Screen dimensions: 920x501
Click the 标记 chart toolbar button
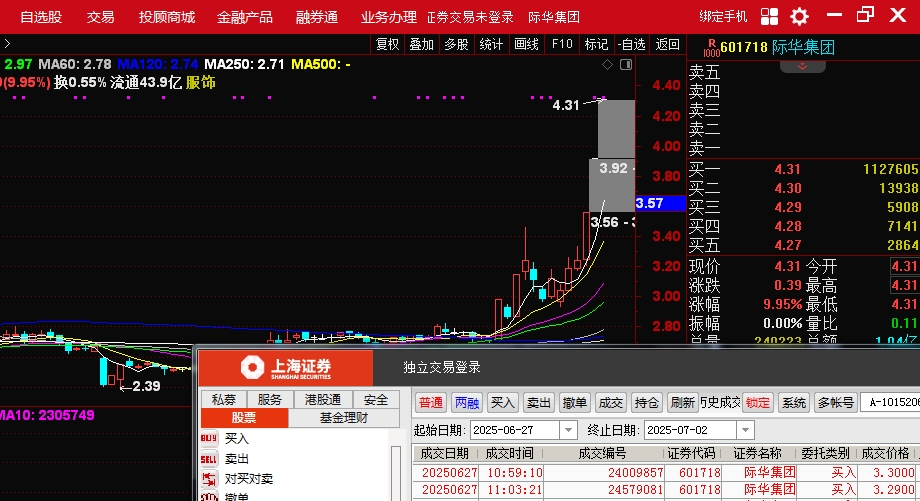point(596,44)
